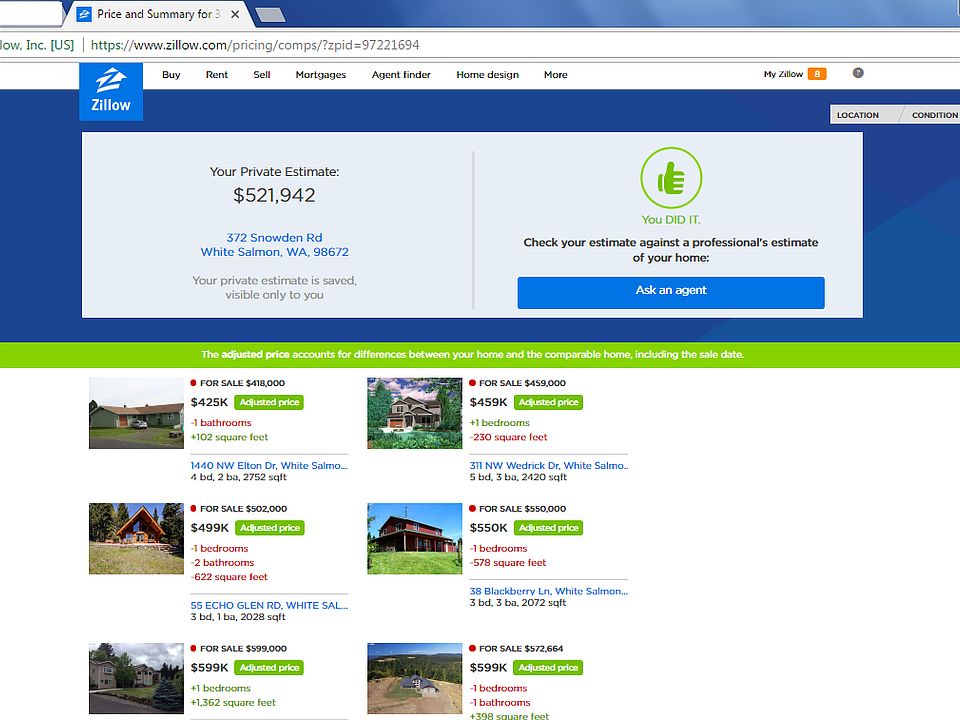Click the 4 bd, 2 ba, 2752 sqft details

pyautogui.click(x=239, y=477)
